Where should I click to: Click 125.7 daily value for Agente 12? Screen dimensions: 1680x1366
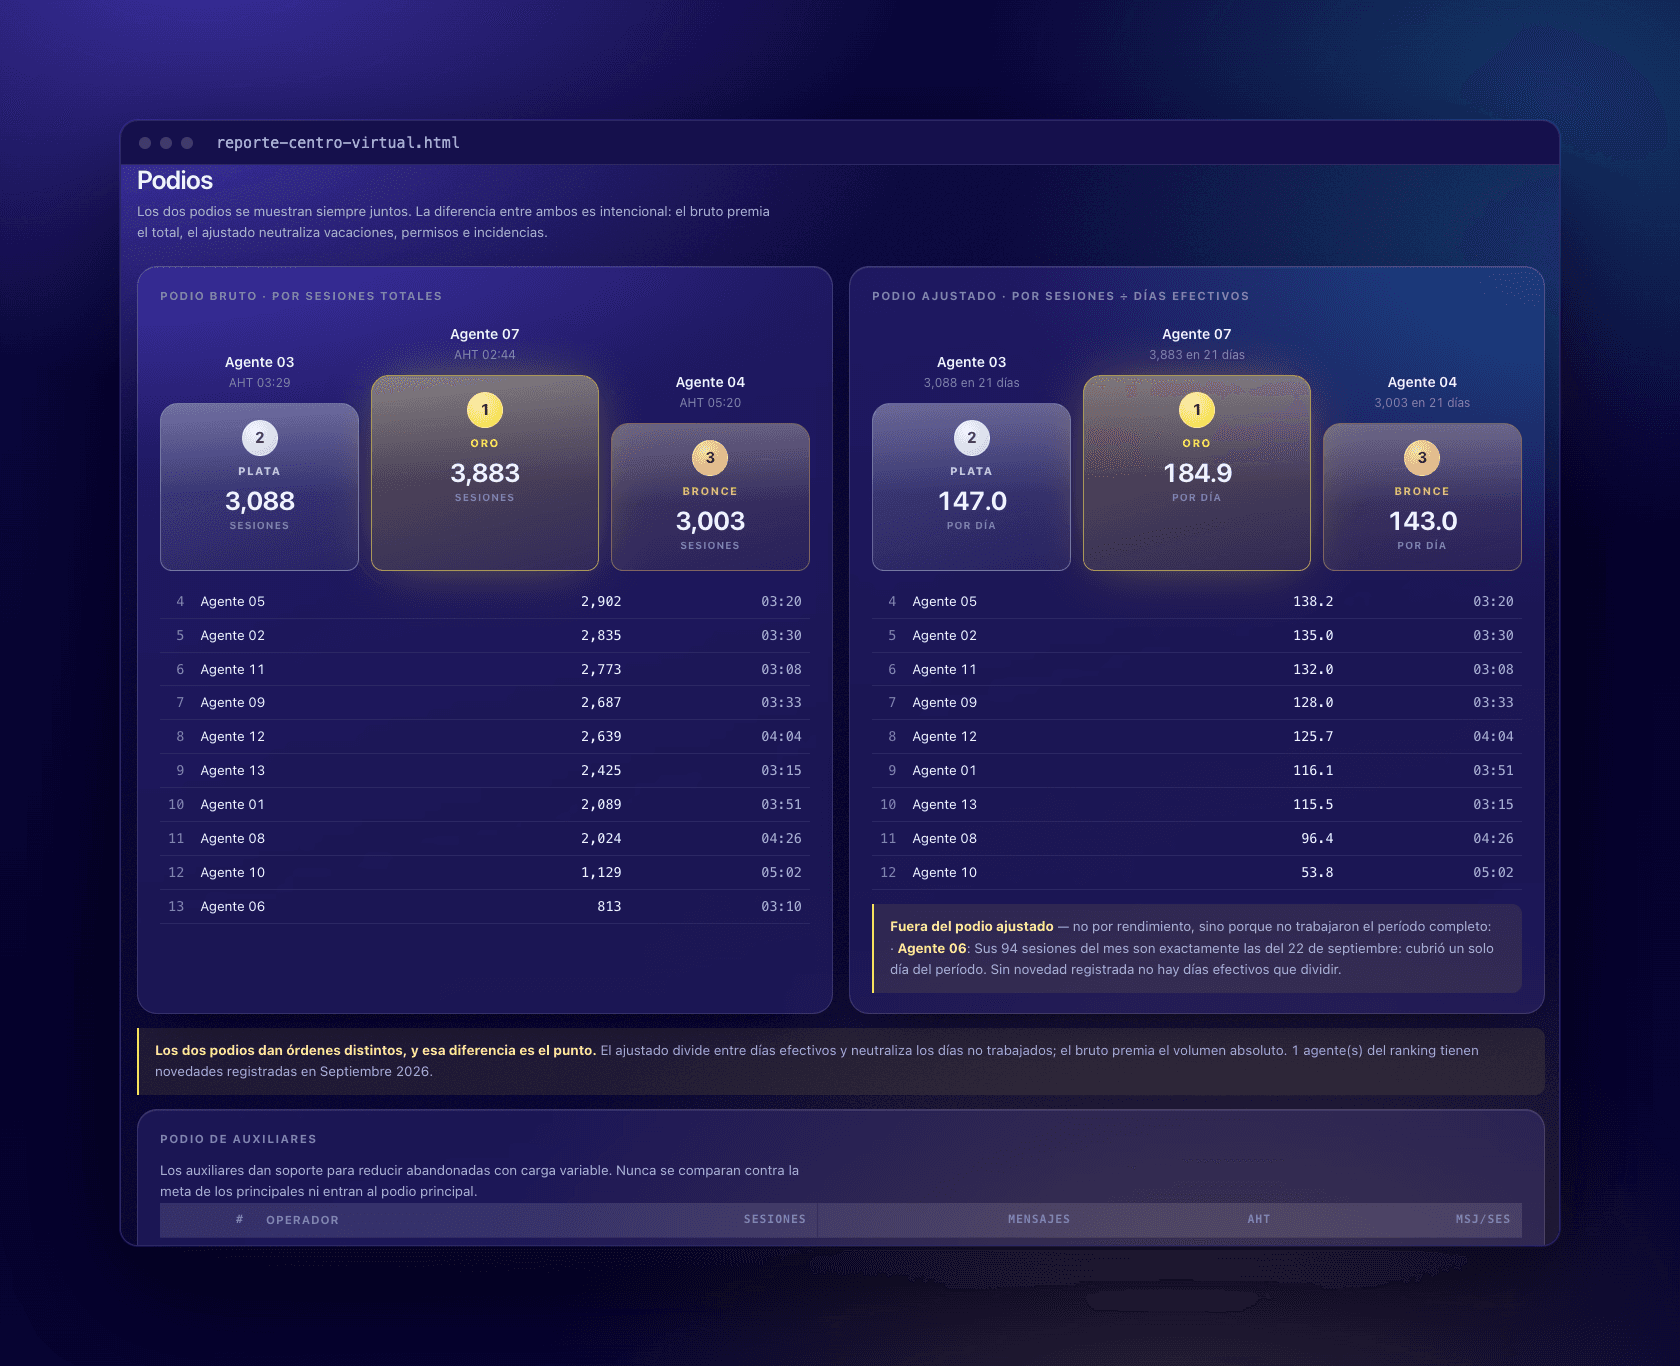coord(1313,737)
